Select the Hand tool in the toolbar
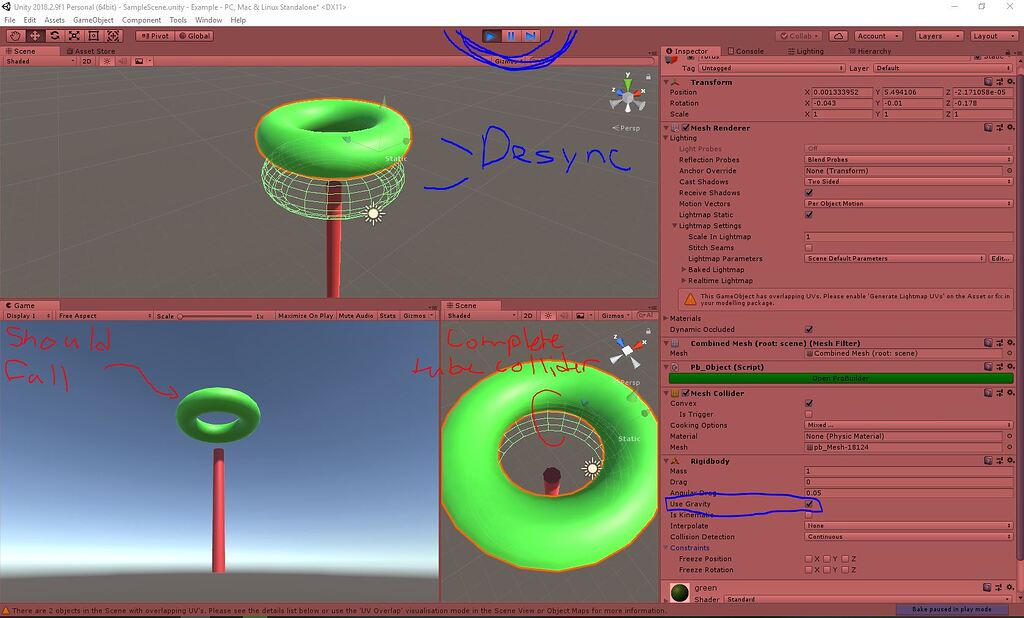This screenshot has width=1024, height=618. (14, 35)
